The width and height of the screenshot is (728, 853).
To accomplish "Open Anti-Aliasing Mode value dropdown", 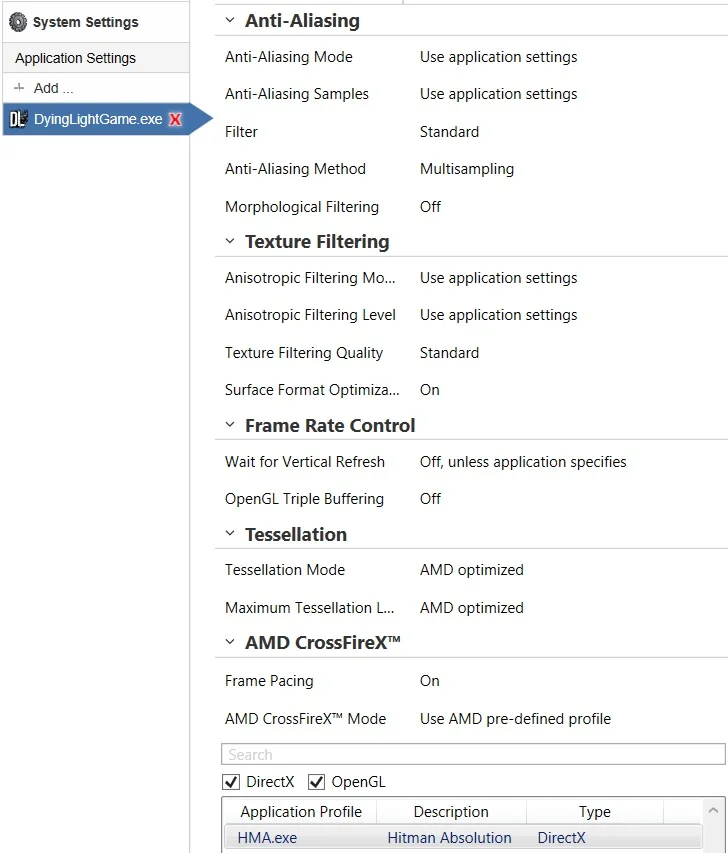I will 498,57.
